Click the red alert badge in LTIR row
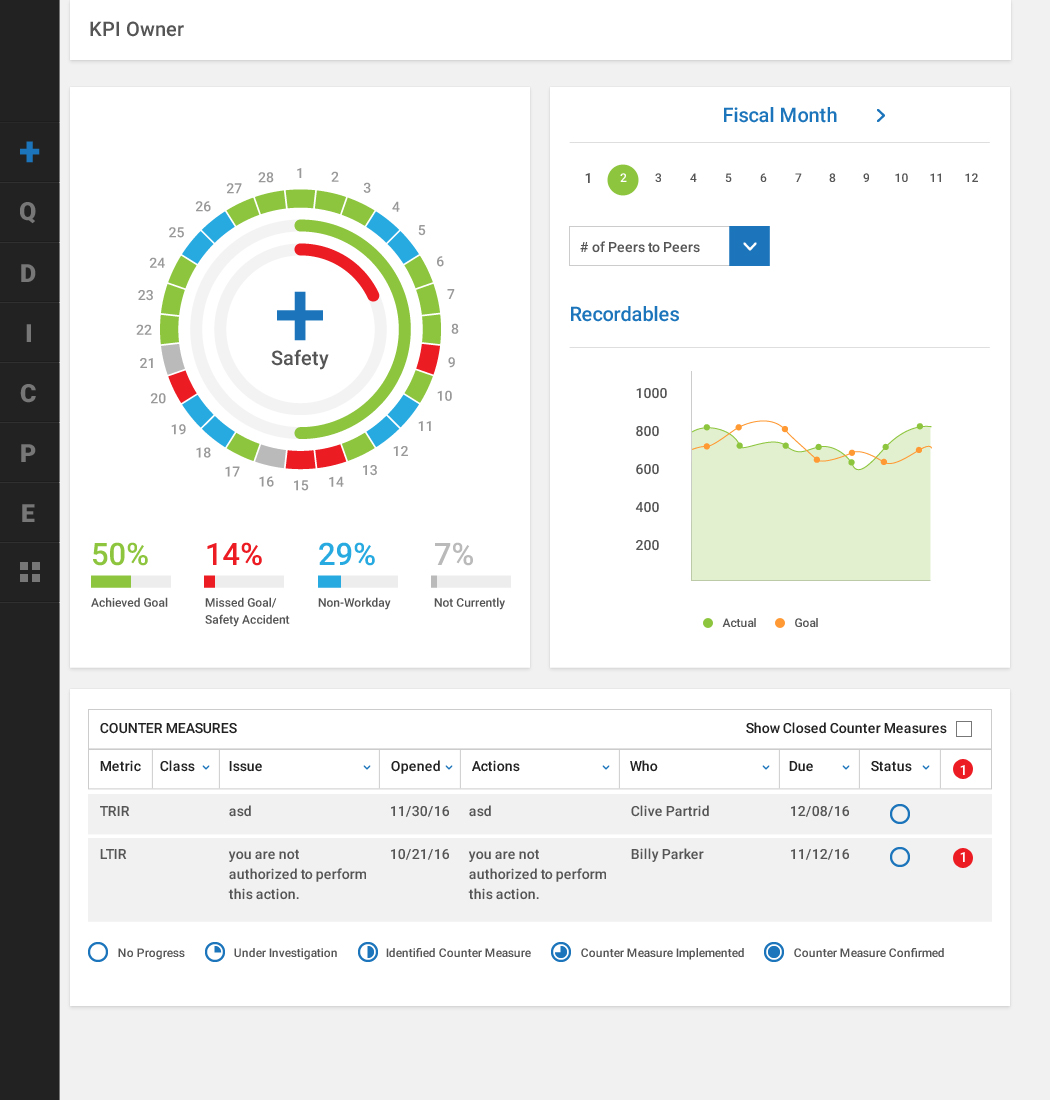 tap(962, 858)
